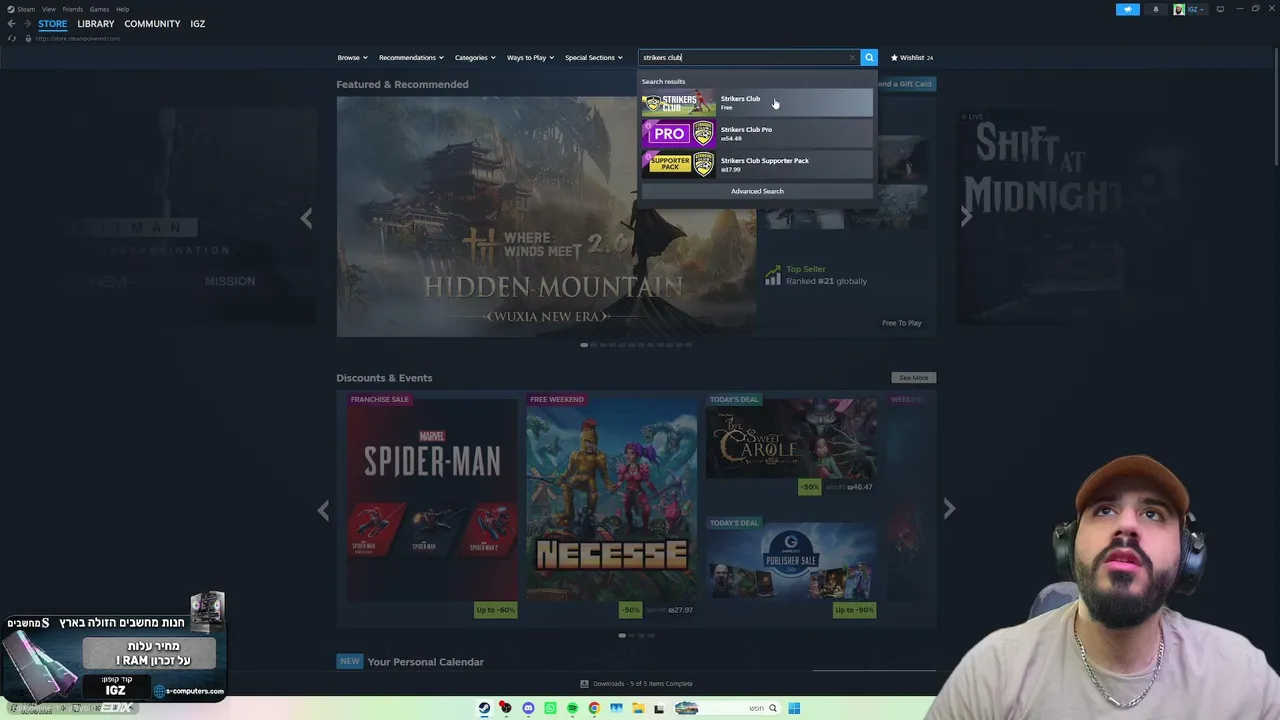Expand the Recommendations dropdown
This screenshot has width=1280, height=720.
tap(411, 58)
